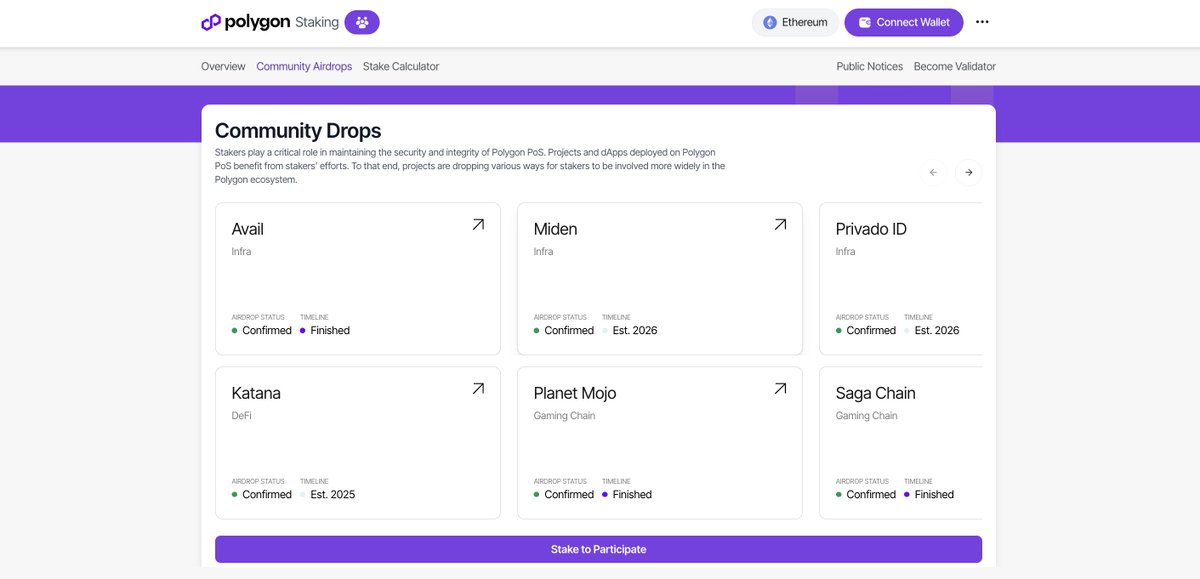This screenshot has height=579, width=1200.
Task: Click the purple paw icon button
Action: click(x=362, y=22)
